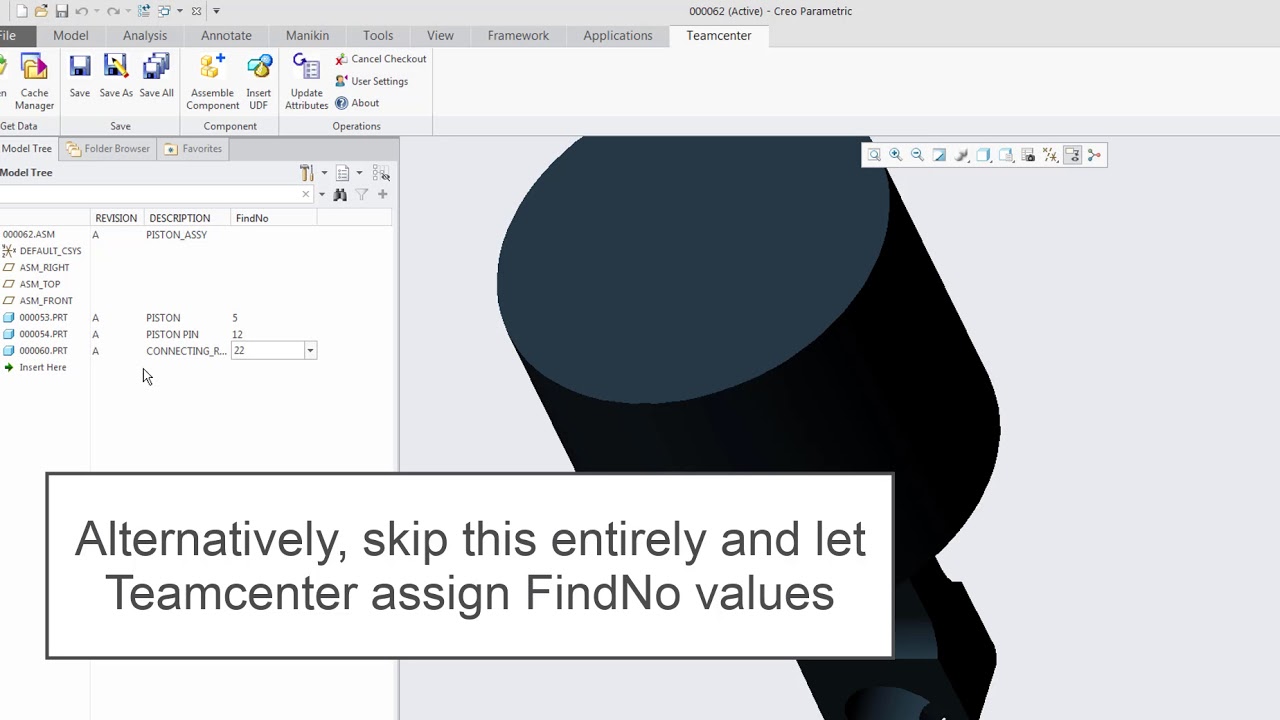Click the Model Tree show list icon

pyautogui.click(x=342, y=173)
